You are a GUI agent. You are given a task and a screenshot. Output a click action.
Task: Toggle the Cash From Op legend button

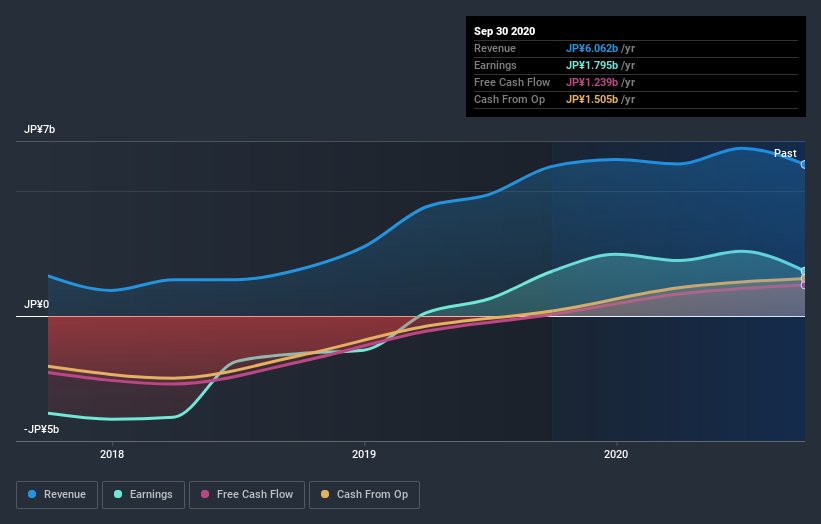click(364, 495)
